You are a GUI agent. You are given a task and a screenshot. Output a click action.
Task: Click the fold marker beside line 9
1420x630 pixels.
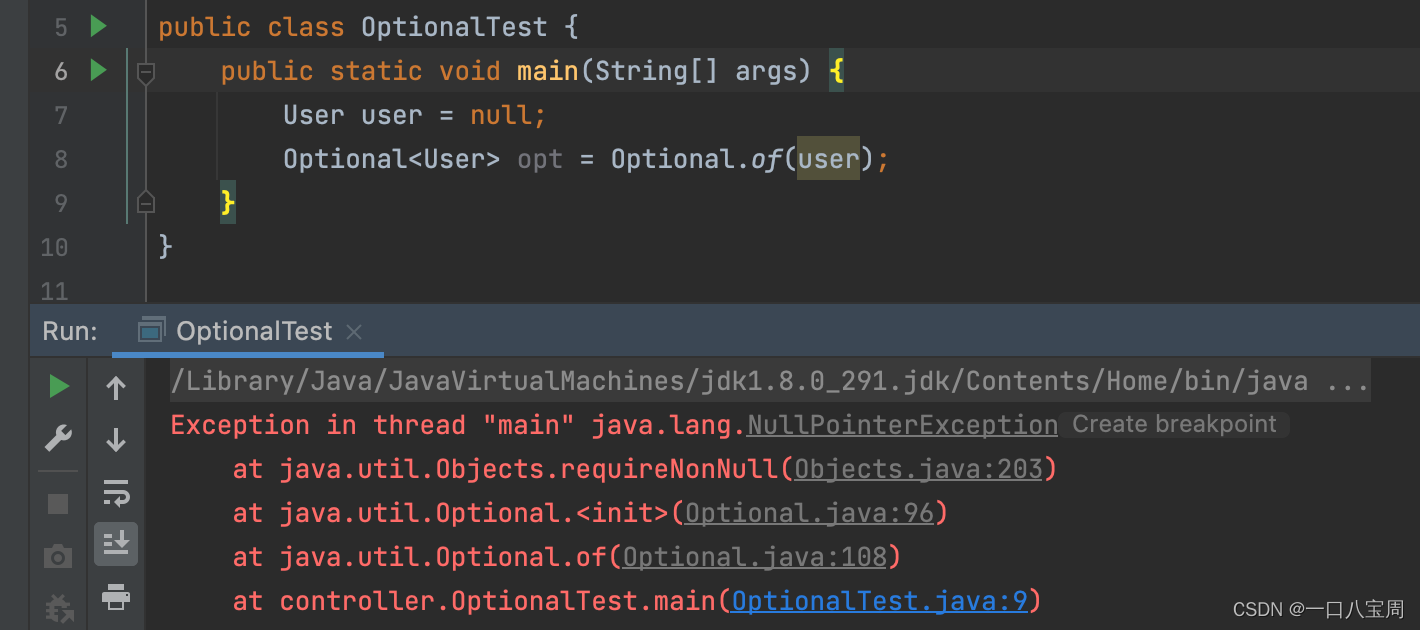tap(146, 201)
